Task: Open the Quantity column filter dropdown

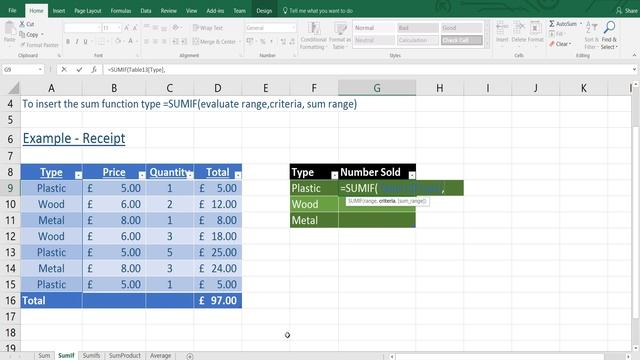Action: (x=190, y=175)
